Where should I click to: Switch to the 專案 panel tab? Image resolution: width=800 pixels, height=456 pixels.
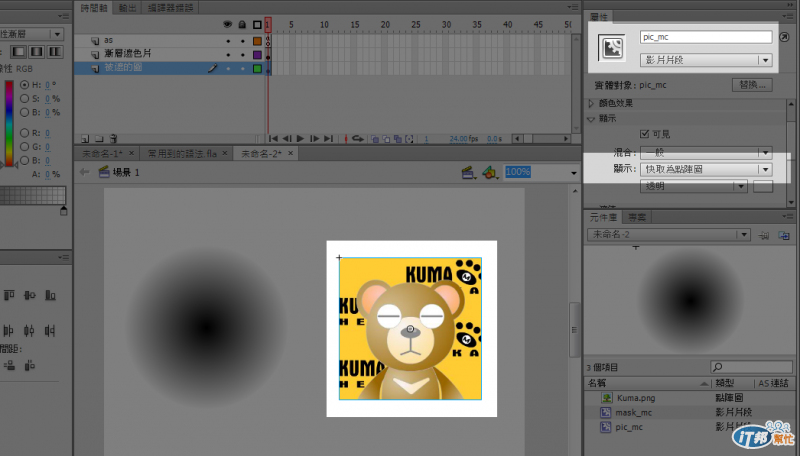tap(637, 218)
